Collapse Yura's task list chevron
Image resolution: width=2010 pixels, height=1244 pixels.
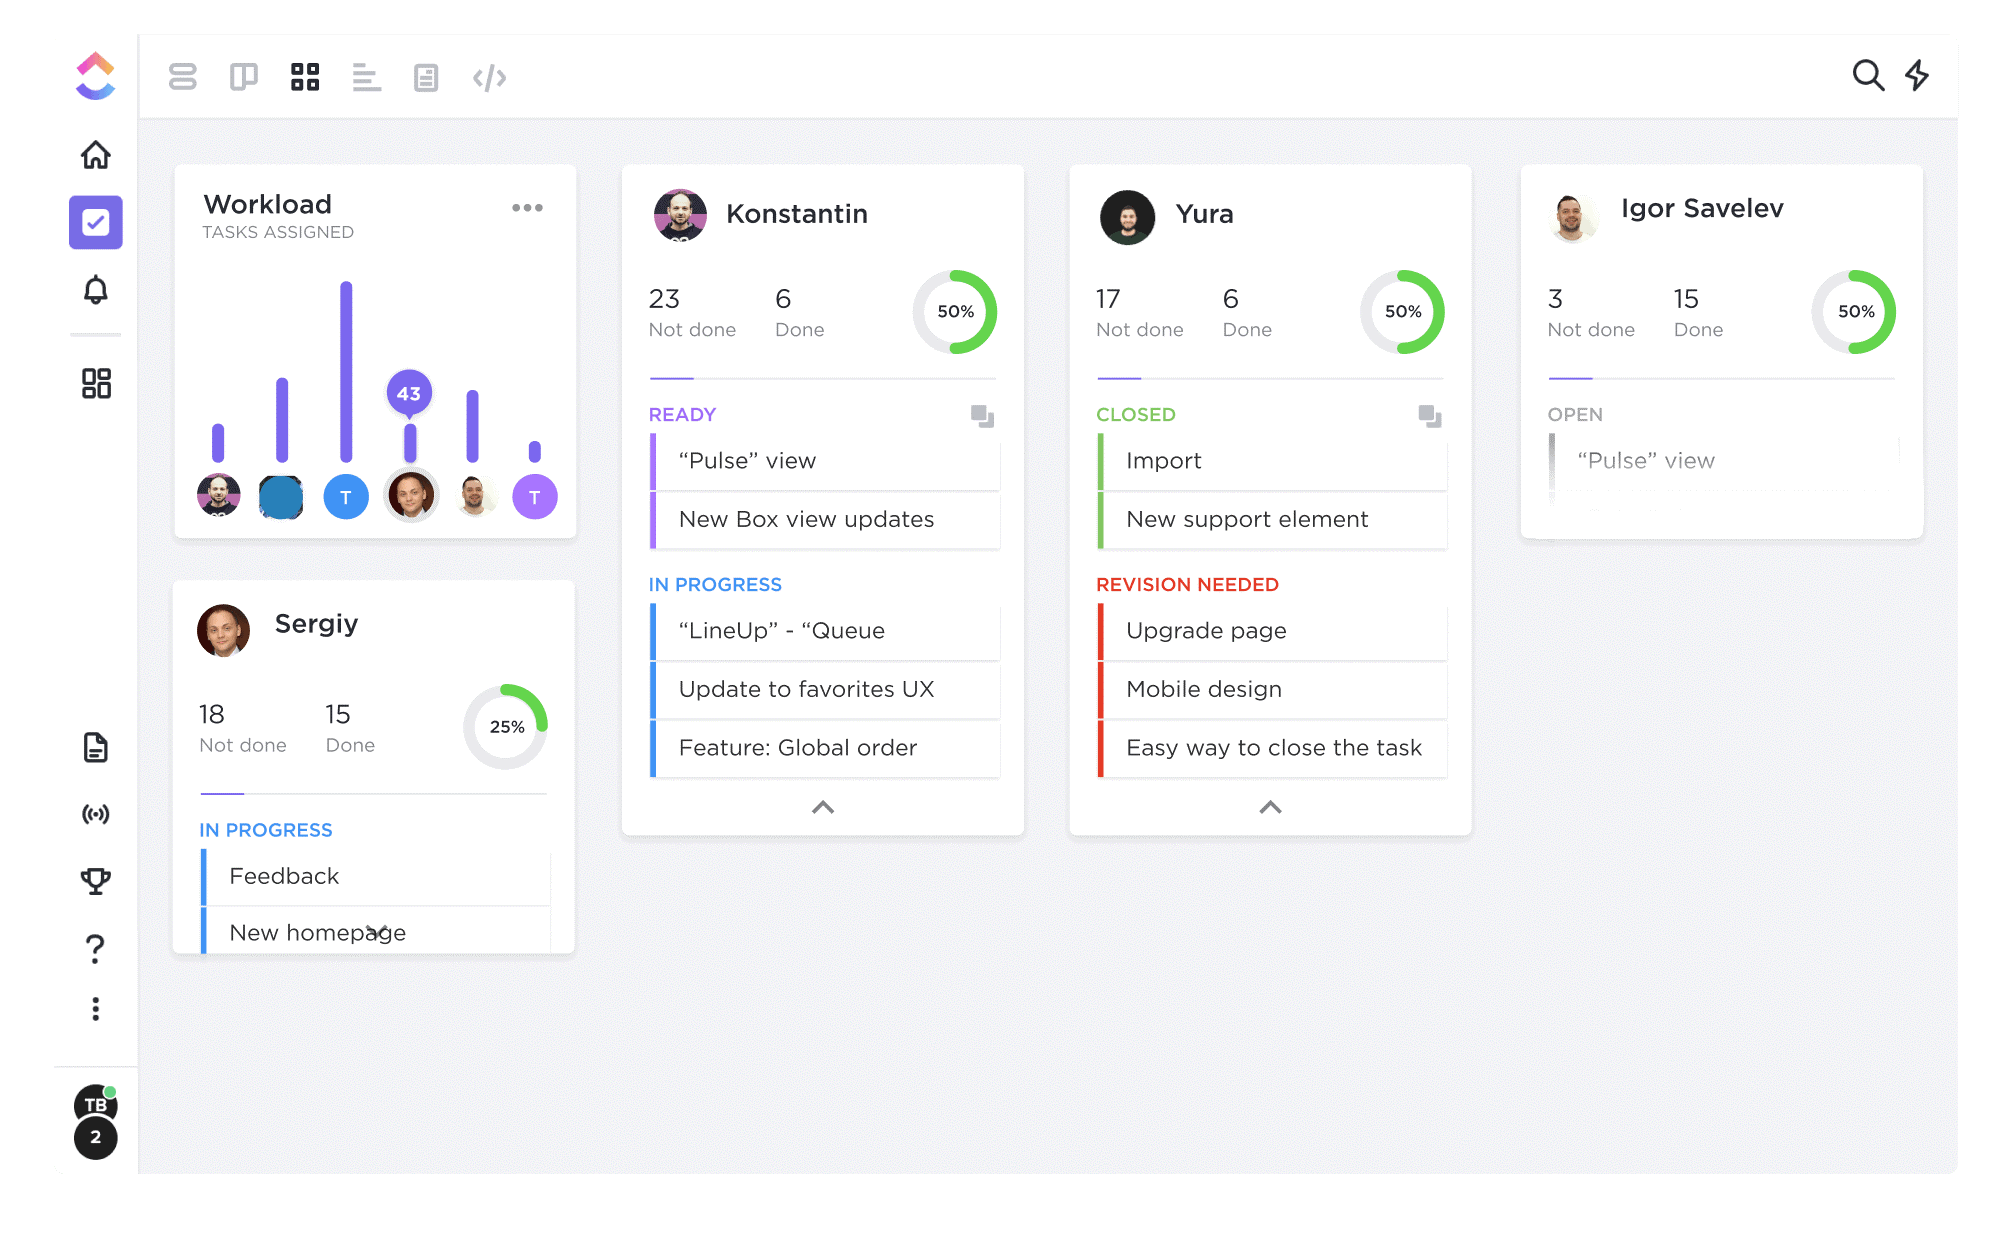[1271, 807]
